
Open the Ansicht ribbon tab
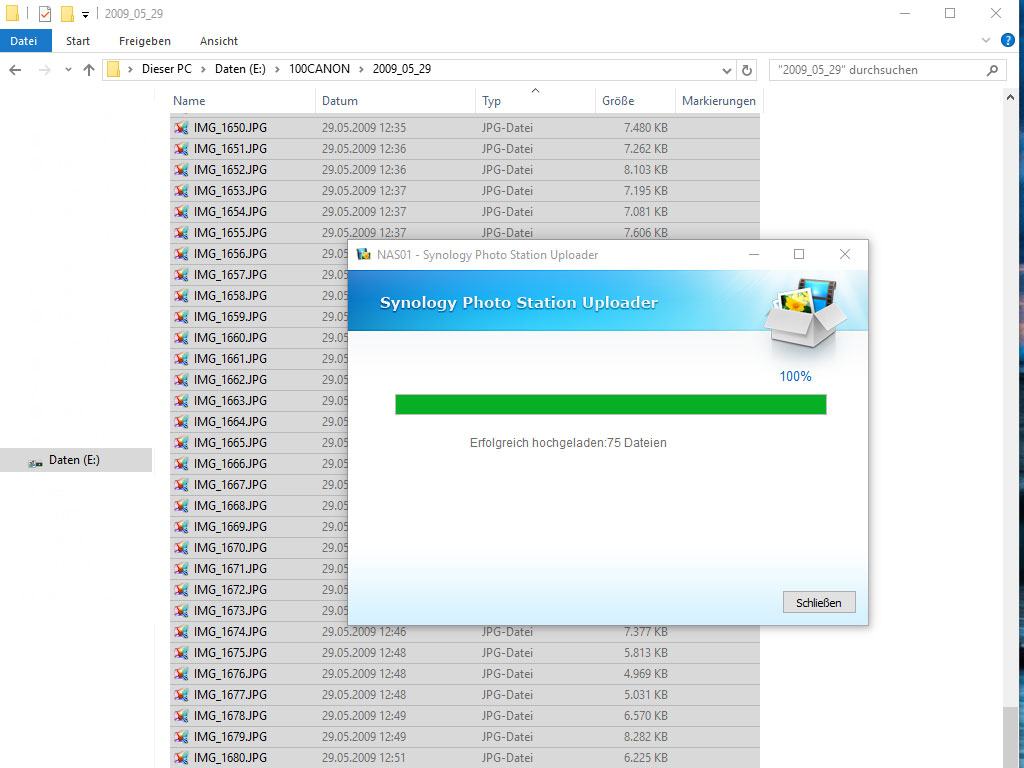219,40
